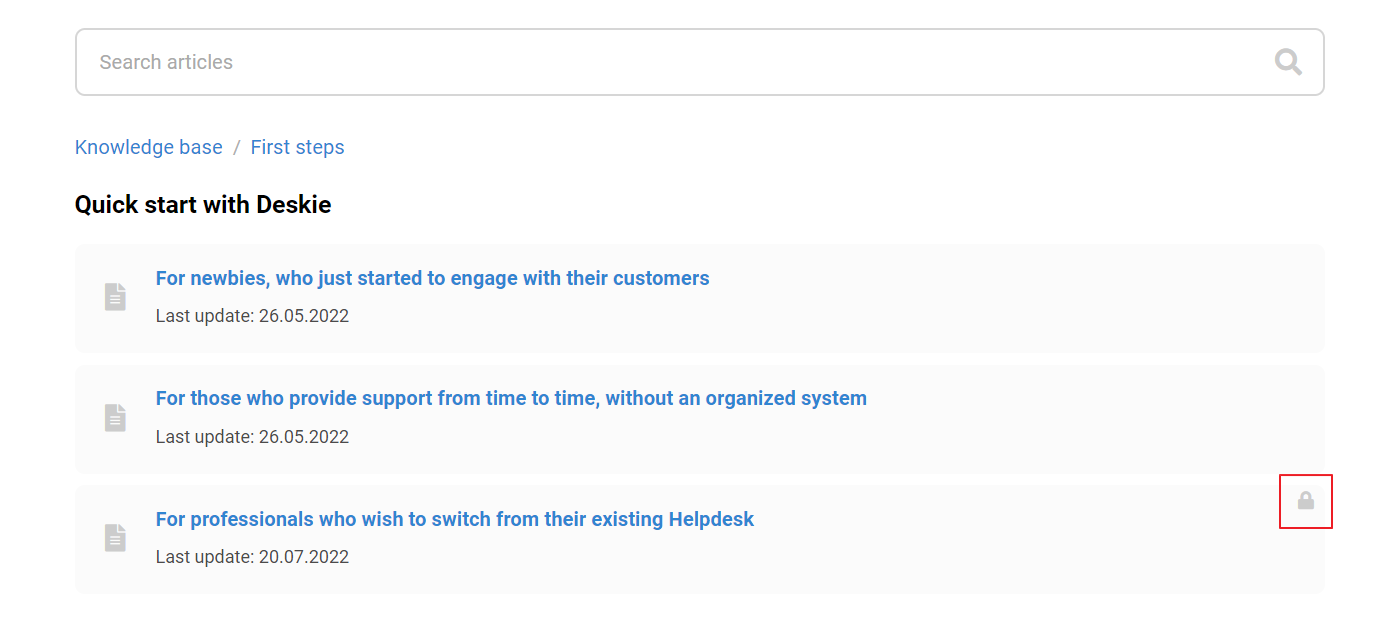
Task: Click the word Deskie in the page heading
Action: (x=294, y=205)
